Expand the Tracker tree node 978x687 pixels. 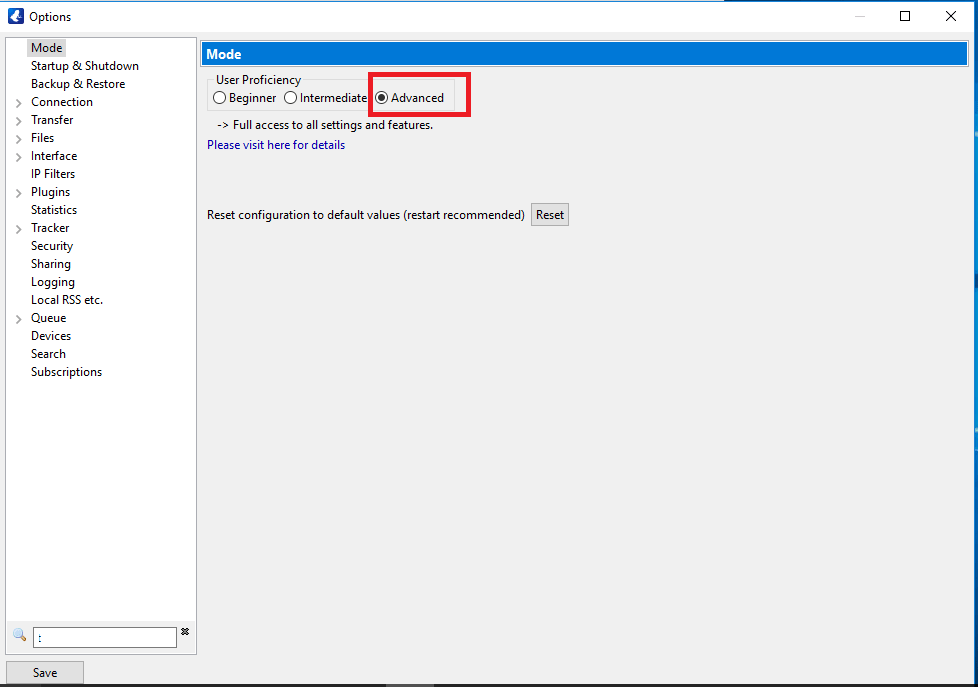click(x=19, y=229)
